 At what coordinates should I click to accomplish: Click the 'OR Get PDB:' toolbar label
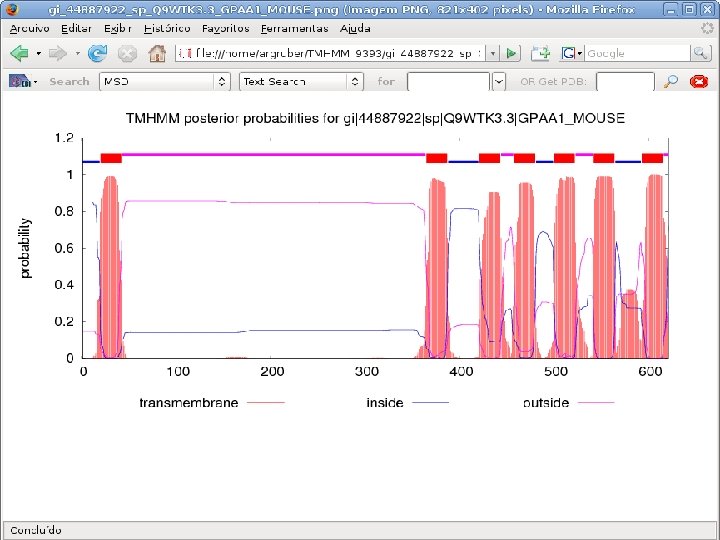click(x=553, y=82)
